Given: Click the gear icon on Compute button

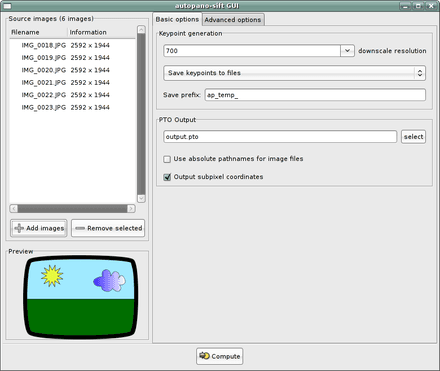Looking at the screenshot, I should [204, 356].
